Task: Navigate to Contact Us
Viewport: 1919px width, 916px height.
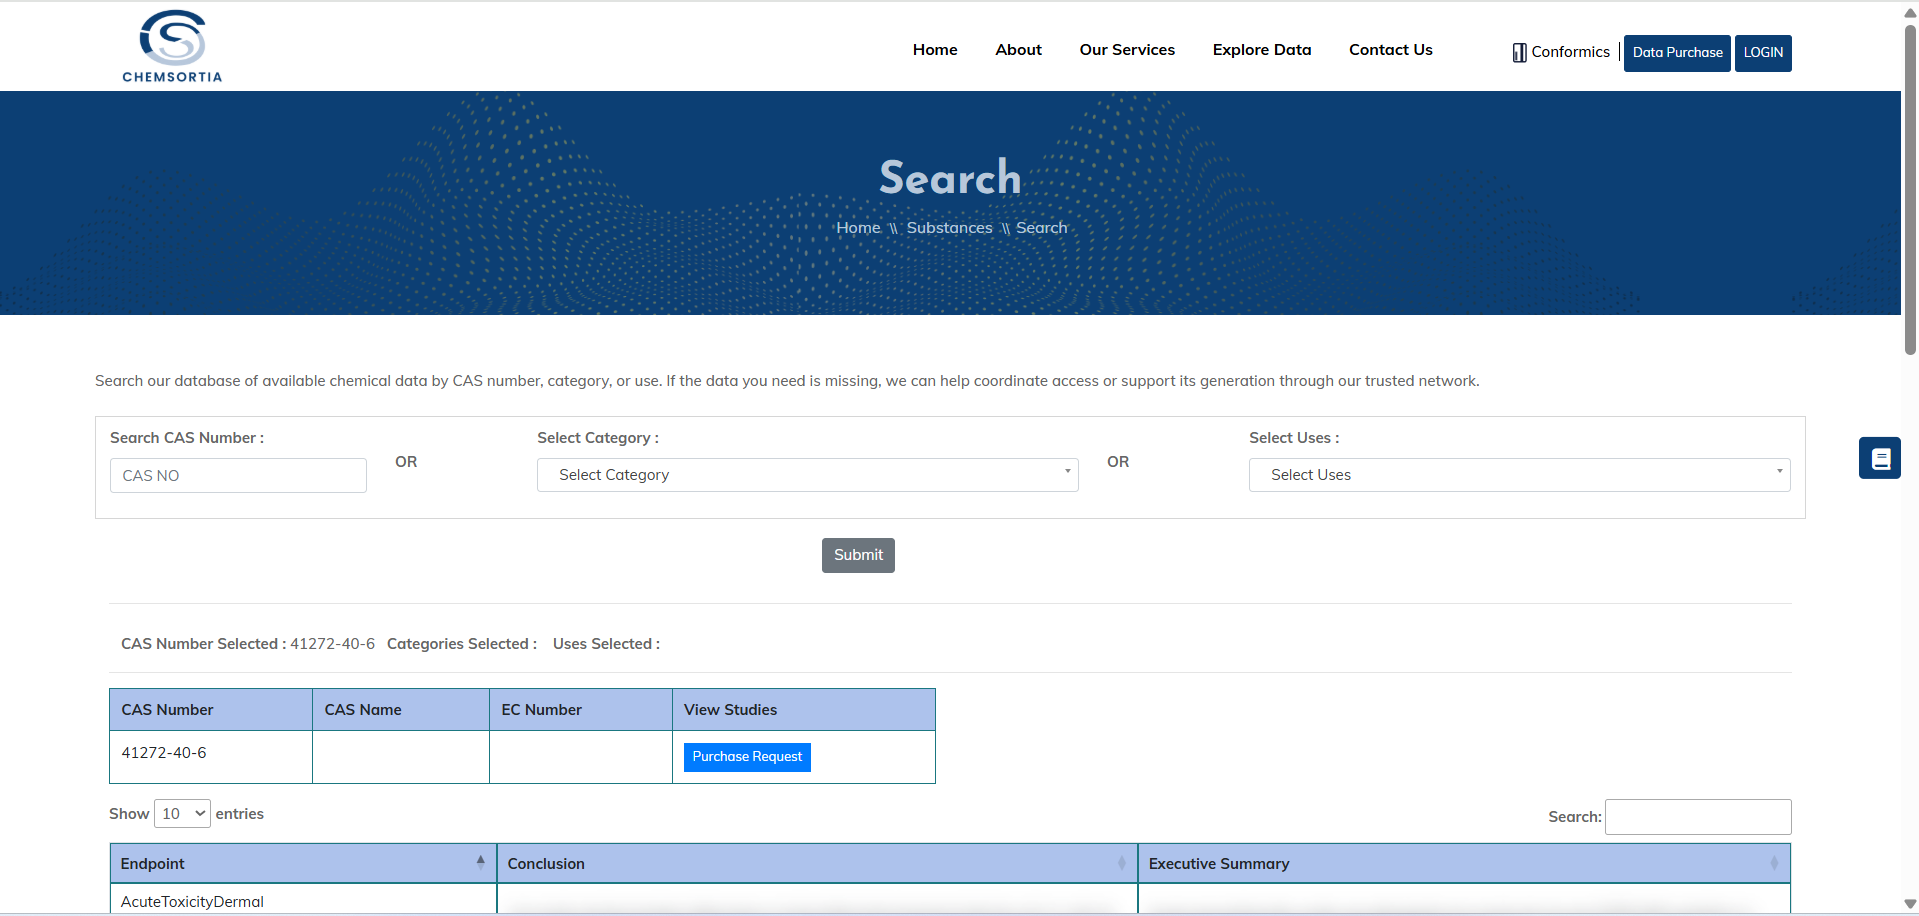Action: (1390, 49)
